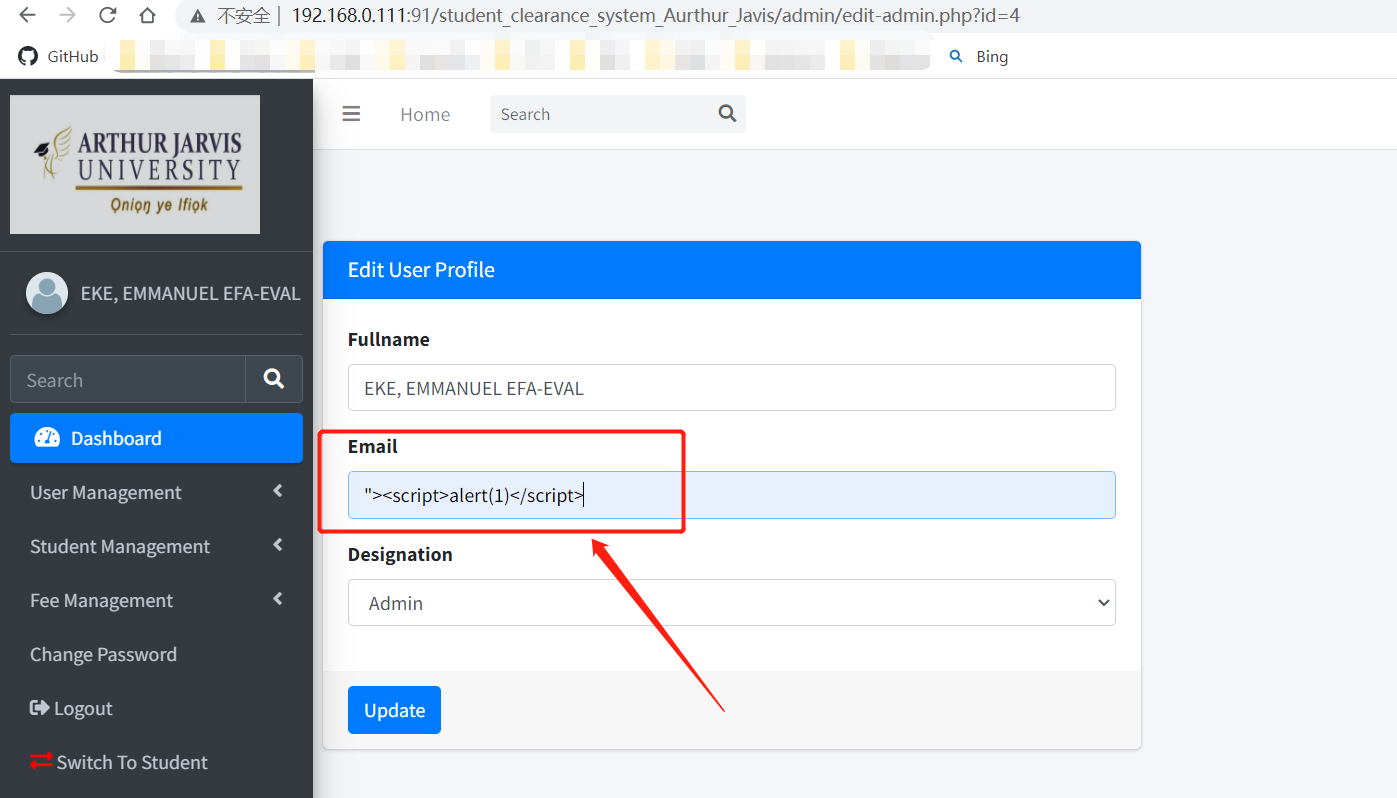1397x798 pixels.
Task: Click the top navbar search magnifier icon
Action: pos(727,113)
